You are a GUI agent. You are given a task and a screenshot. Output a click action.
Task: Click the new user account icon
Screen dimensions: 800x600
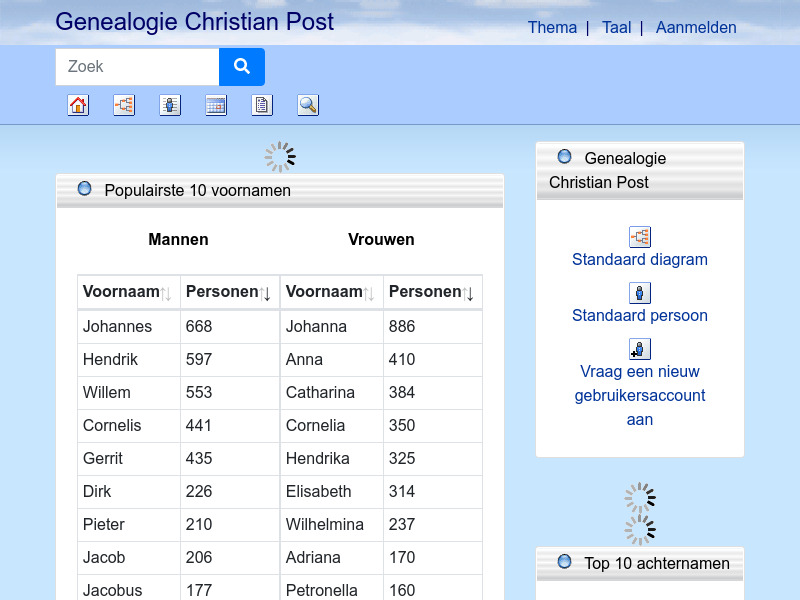[640, 349]
